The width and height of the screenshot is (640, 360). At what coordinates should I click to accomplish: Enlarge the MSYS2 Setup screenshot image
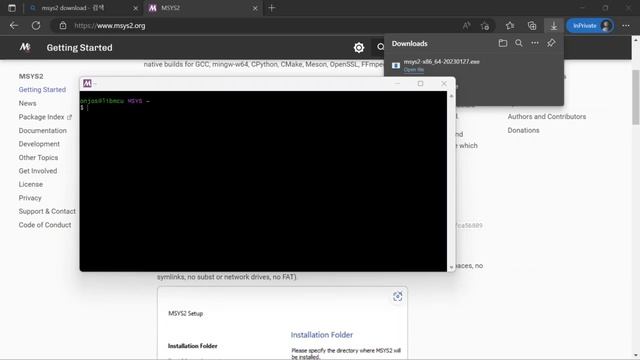398,296
